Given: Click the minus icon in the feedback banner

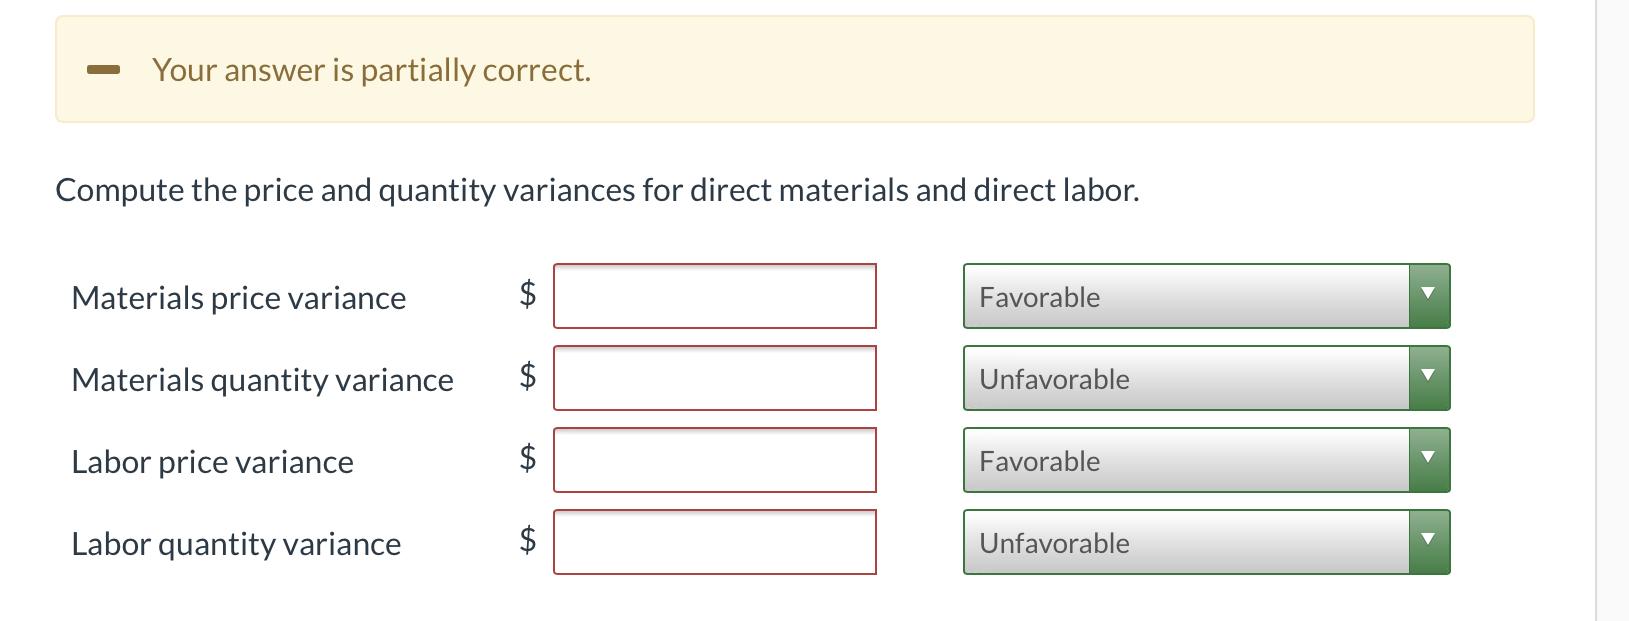Looking at the screenshot, I should pos(104,70).
